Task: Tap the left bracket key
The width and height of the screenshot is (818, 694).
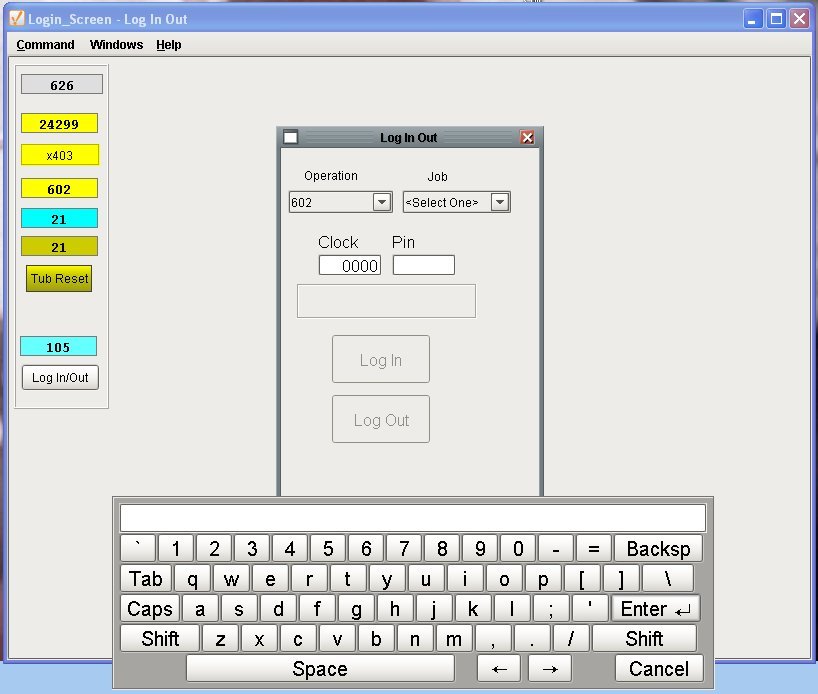Action: (582, 579)
